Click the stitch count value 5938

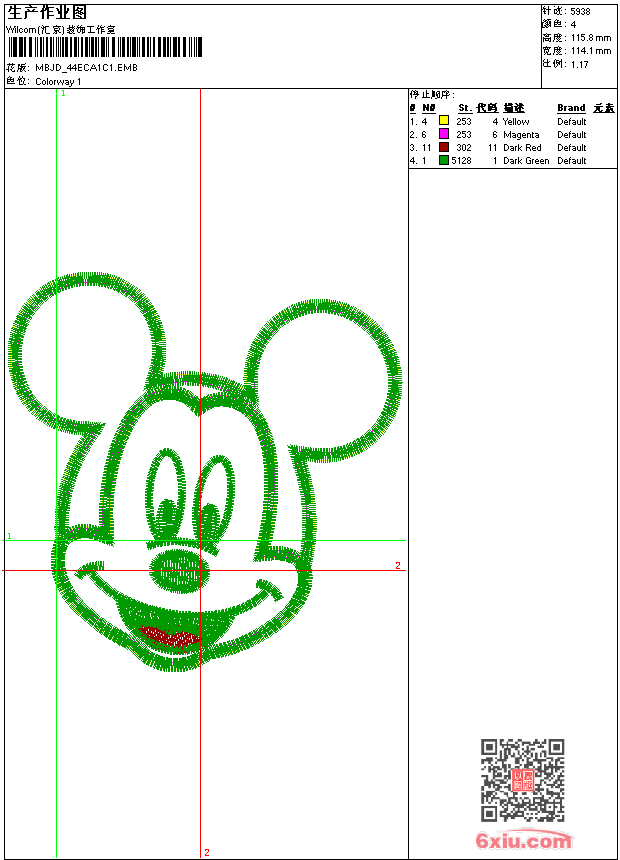click(580, 12)
